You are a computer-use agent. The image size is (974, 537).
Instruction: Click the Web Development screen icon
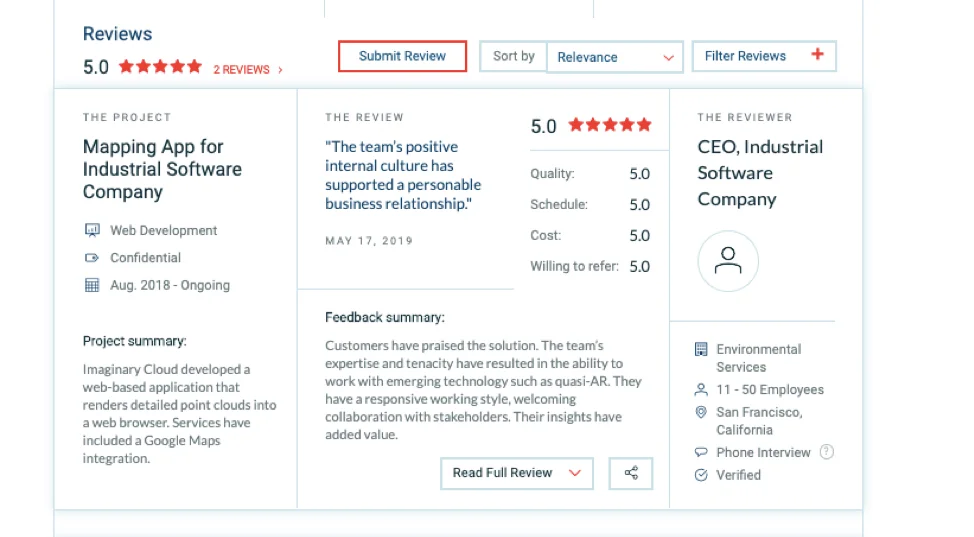pos(92,231)
